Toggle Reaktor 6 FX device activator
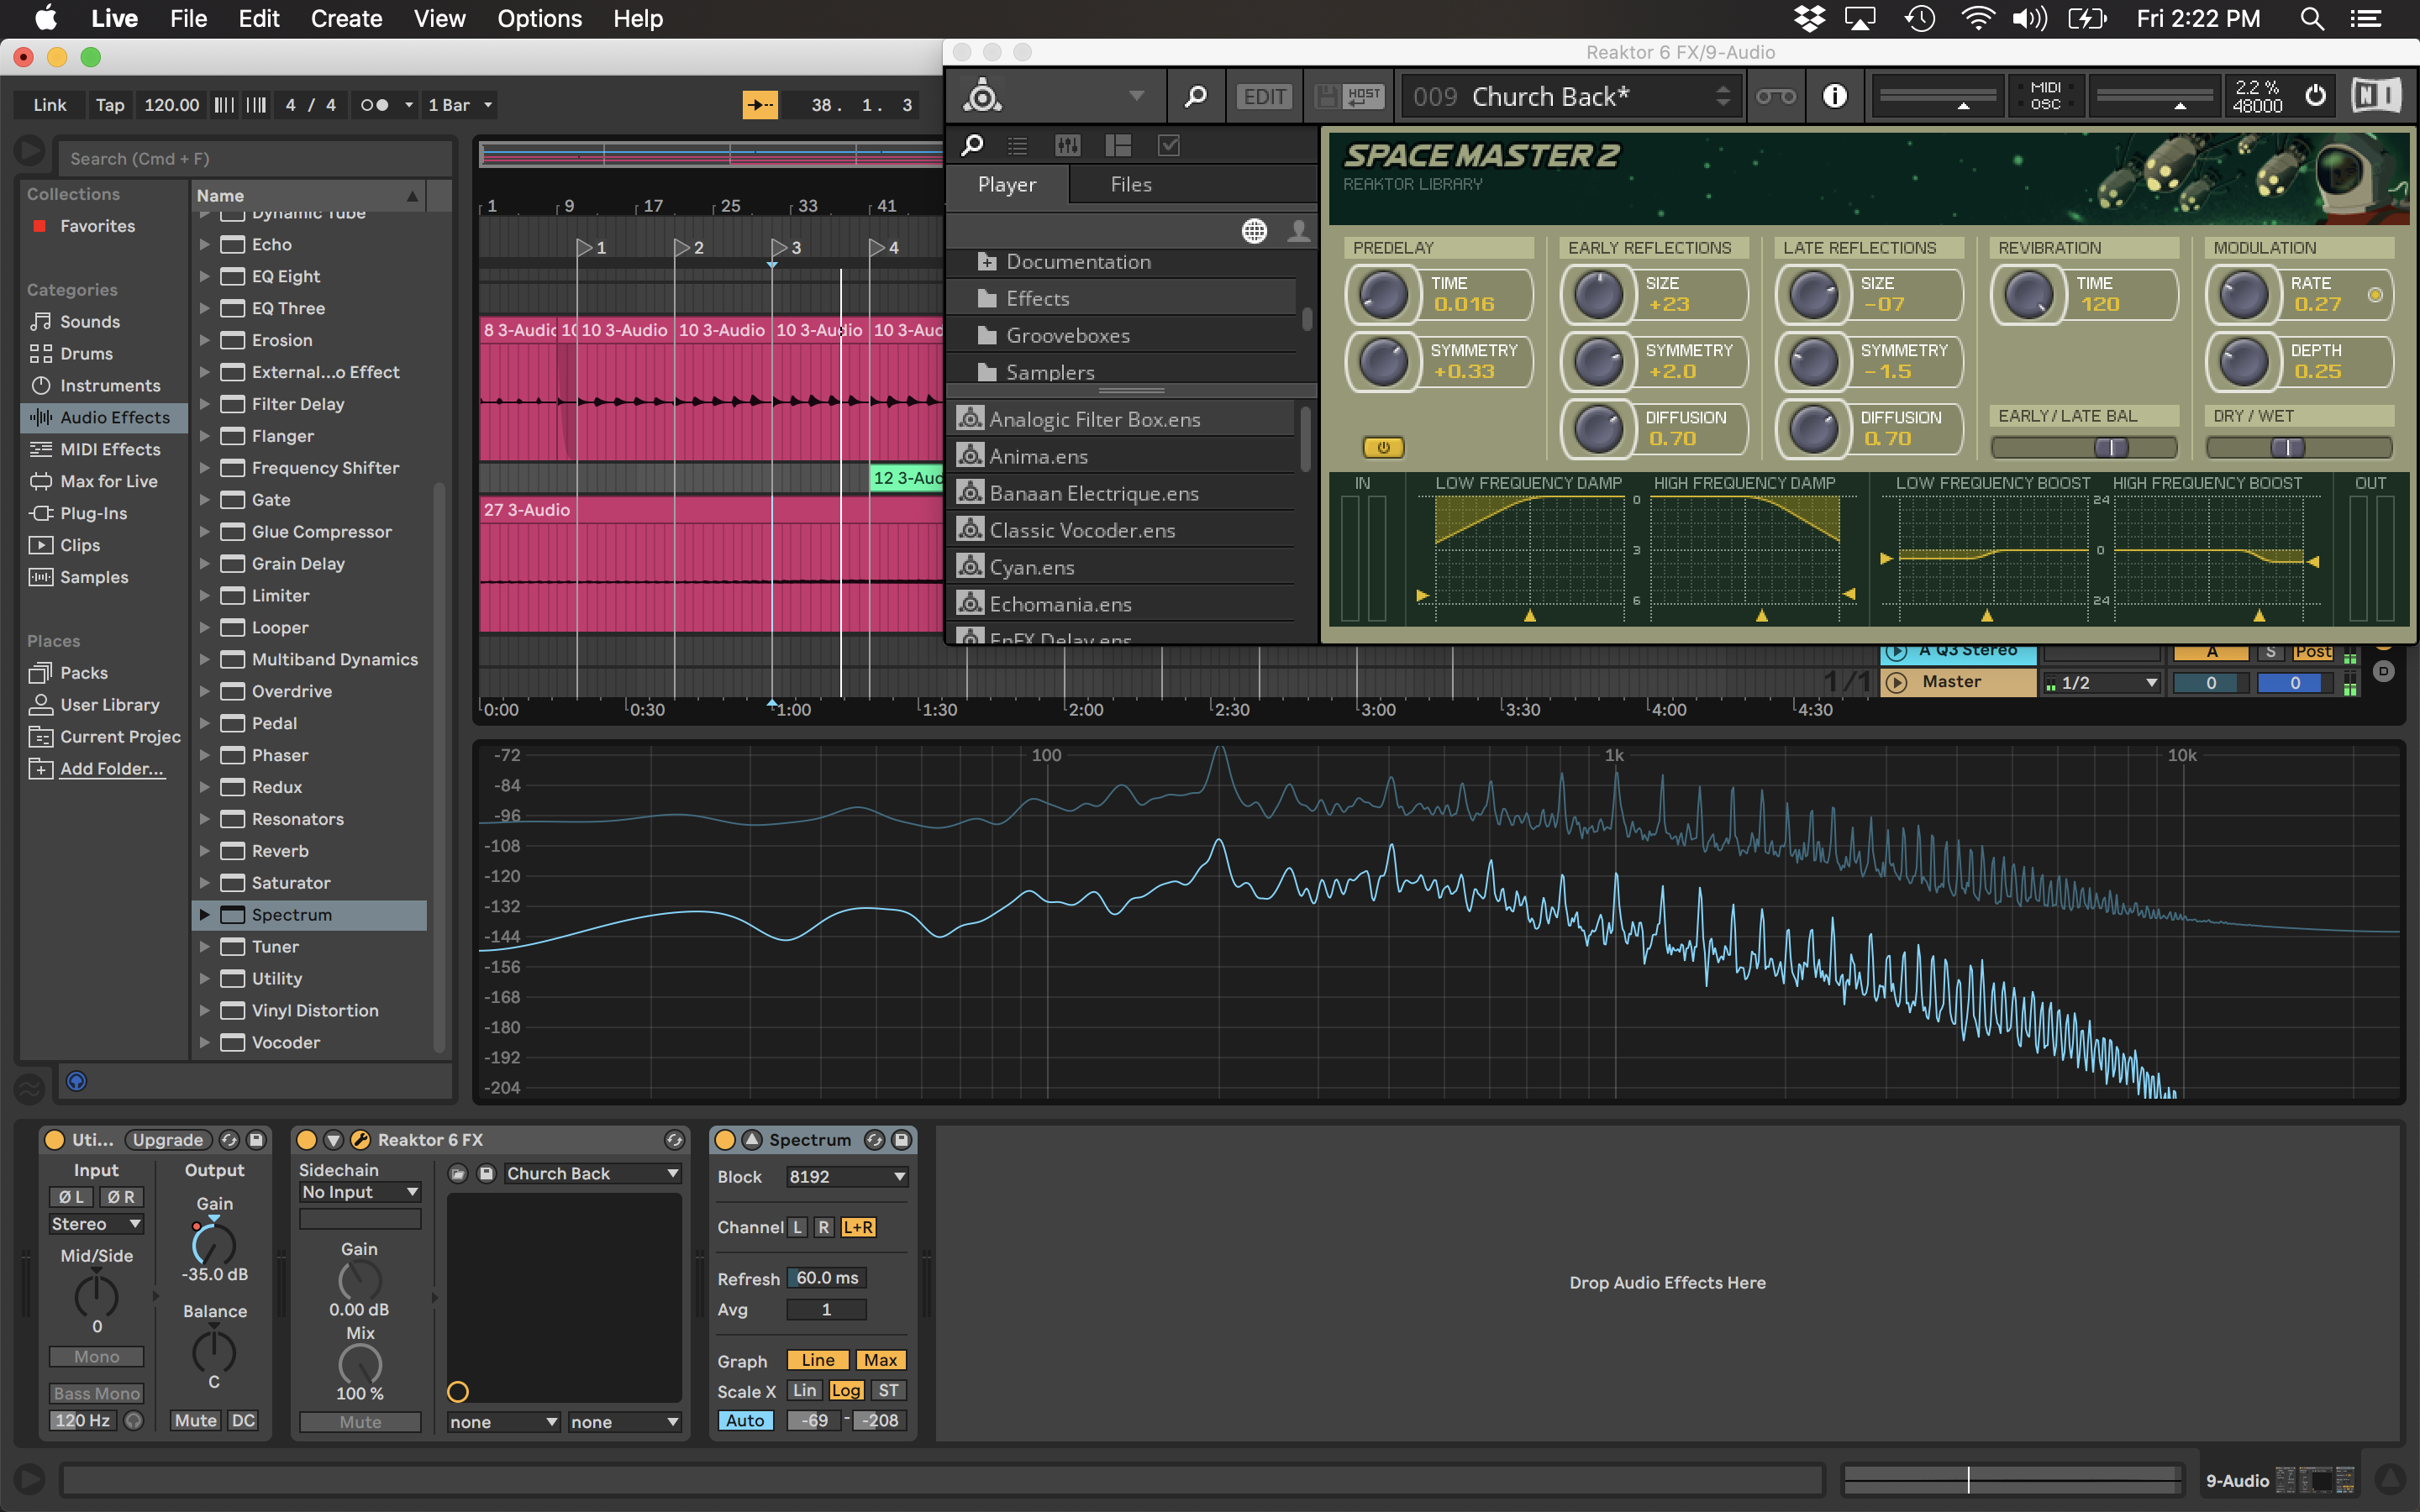Screen dimensions: 2420x1512 (307, 1140)
